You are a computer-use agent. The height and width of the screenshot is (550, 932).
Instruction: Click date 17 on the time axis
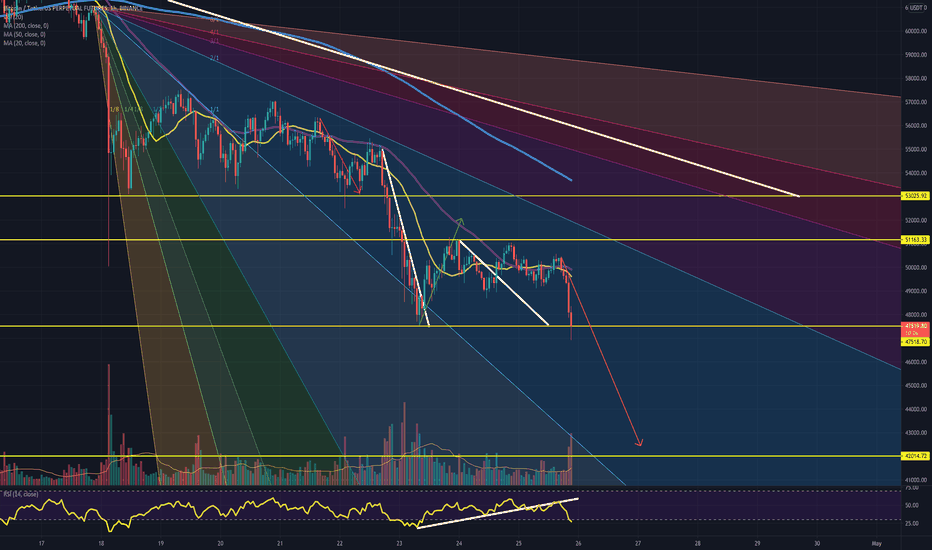41,543
